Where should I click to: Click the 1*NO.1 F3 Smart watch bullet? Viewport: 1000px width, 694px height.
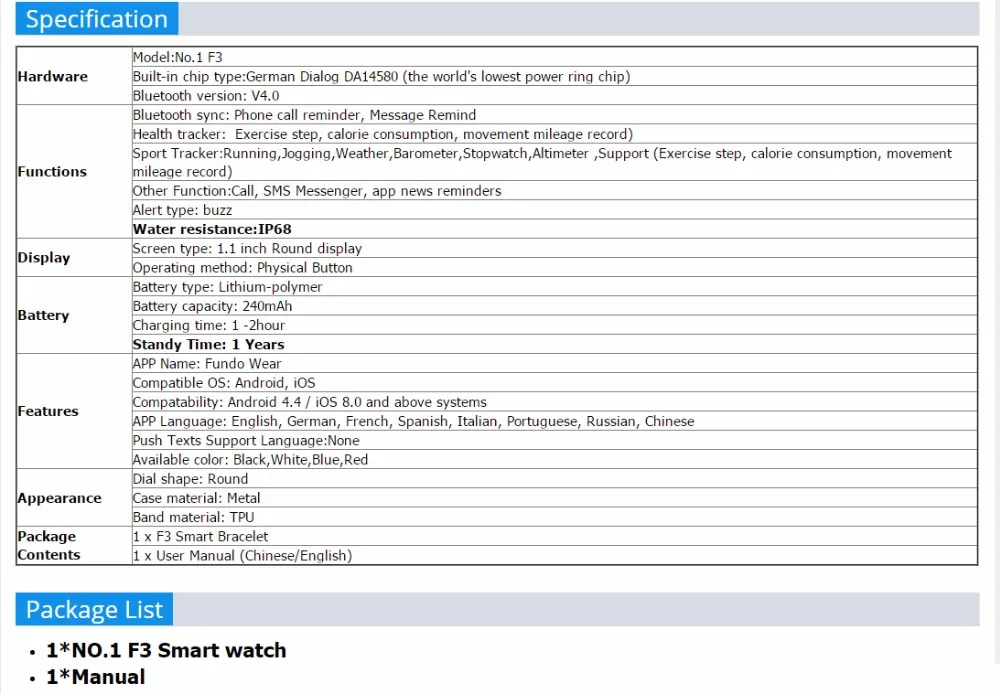pyautogui.click(x=166, y=650)
